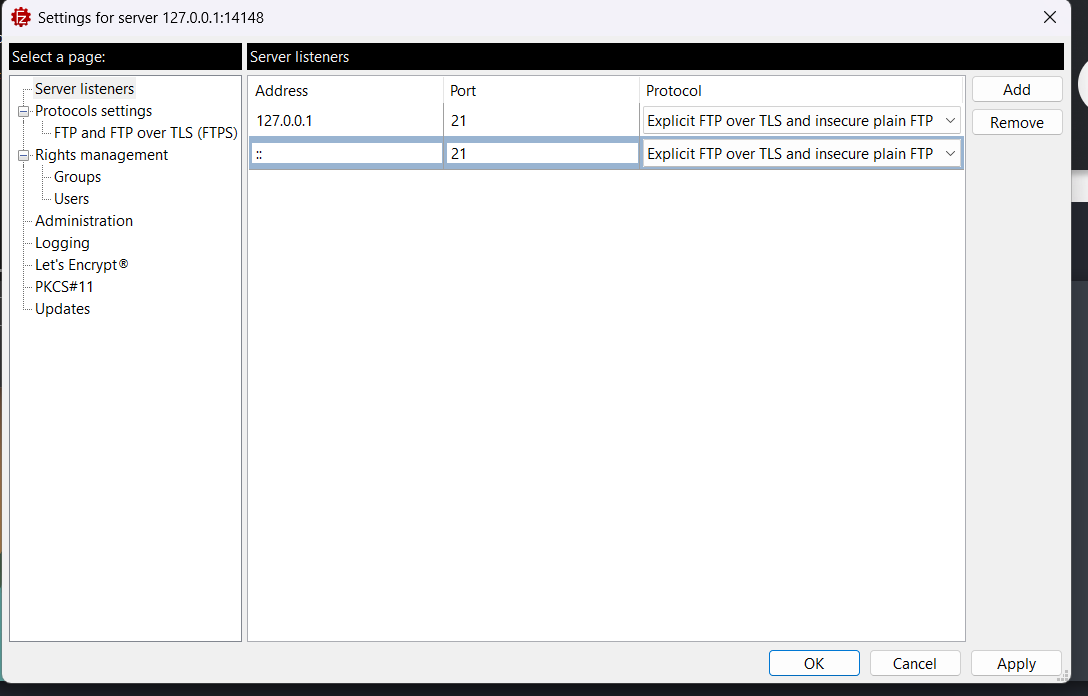Open the Users page

click(71, 198)
